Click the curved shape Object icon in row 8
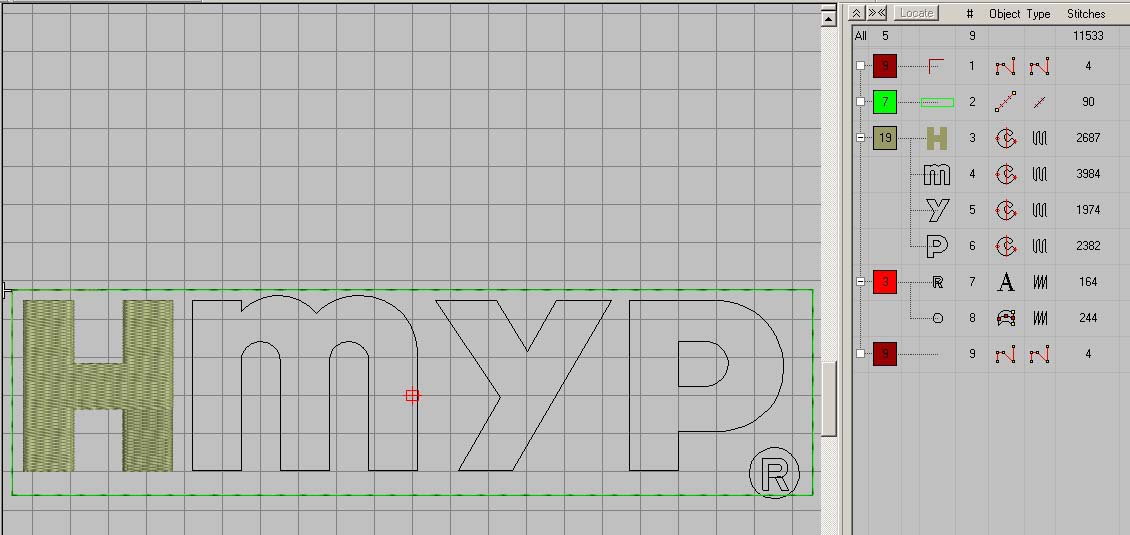 pyautogui.click(x=1006, y=318)
